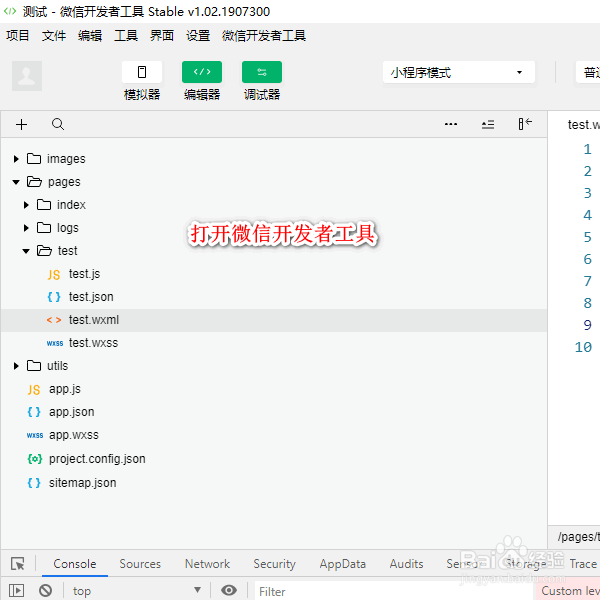Collapse the test folder arrow
The width and height of the screenshot is (600, 600).
coord(26,251)
